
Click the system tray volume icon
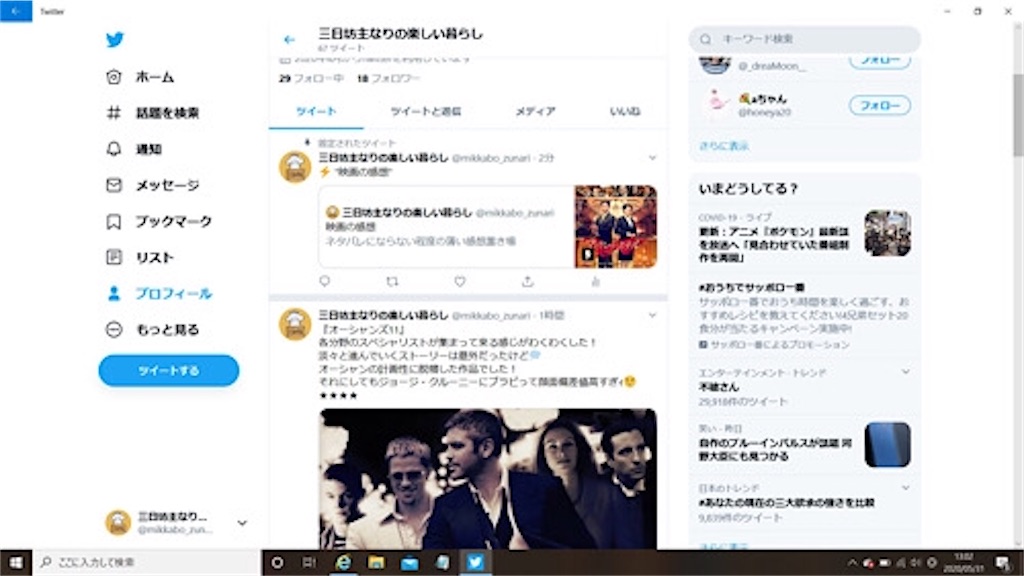point(916,562)
